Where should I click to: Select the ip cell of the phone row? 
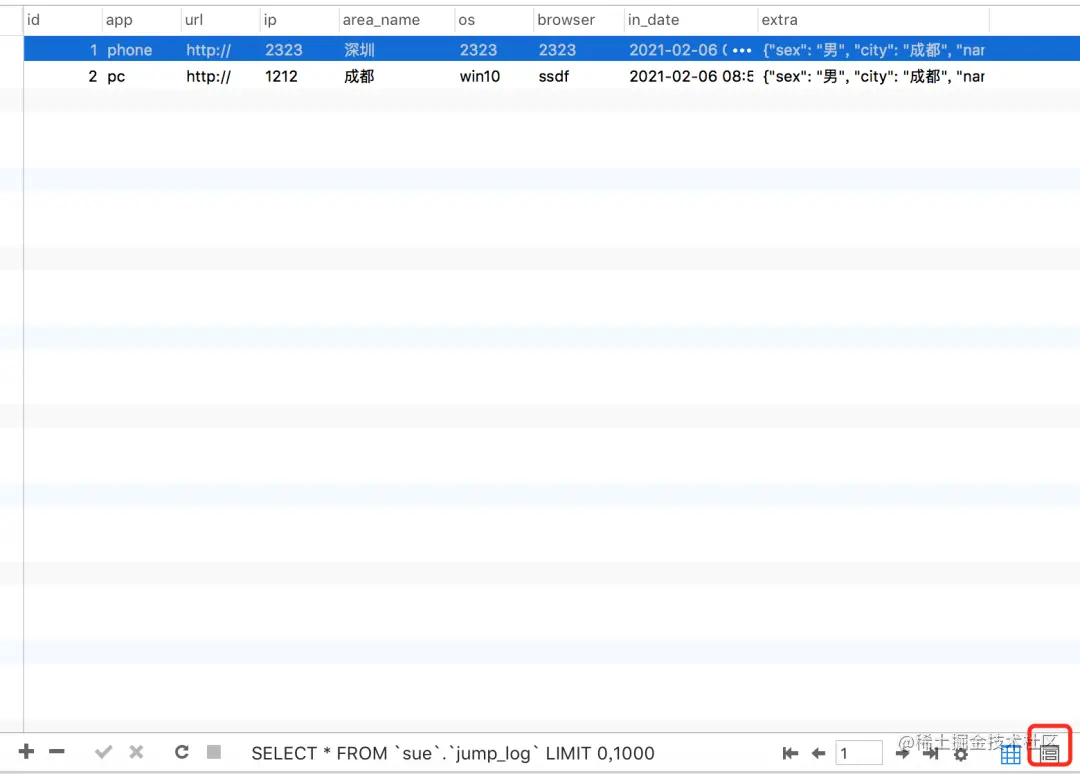pos(299,50)
